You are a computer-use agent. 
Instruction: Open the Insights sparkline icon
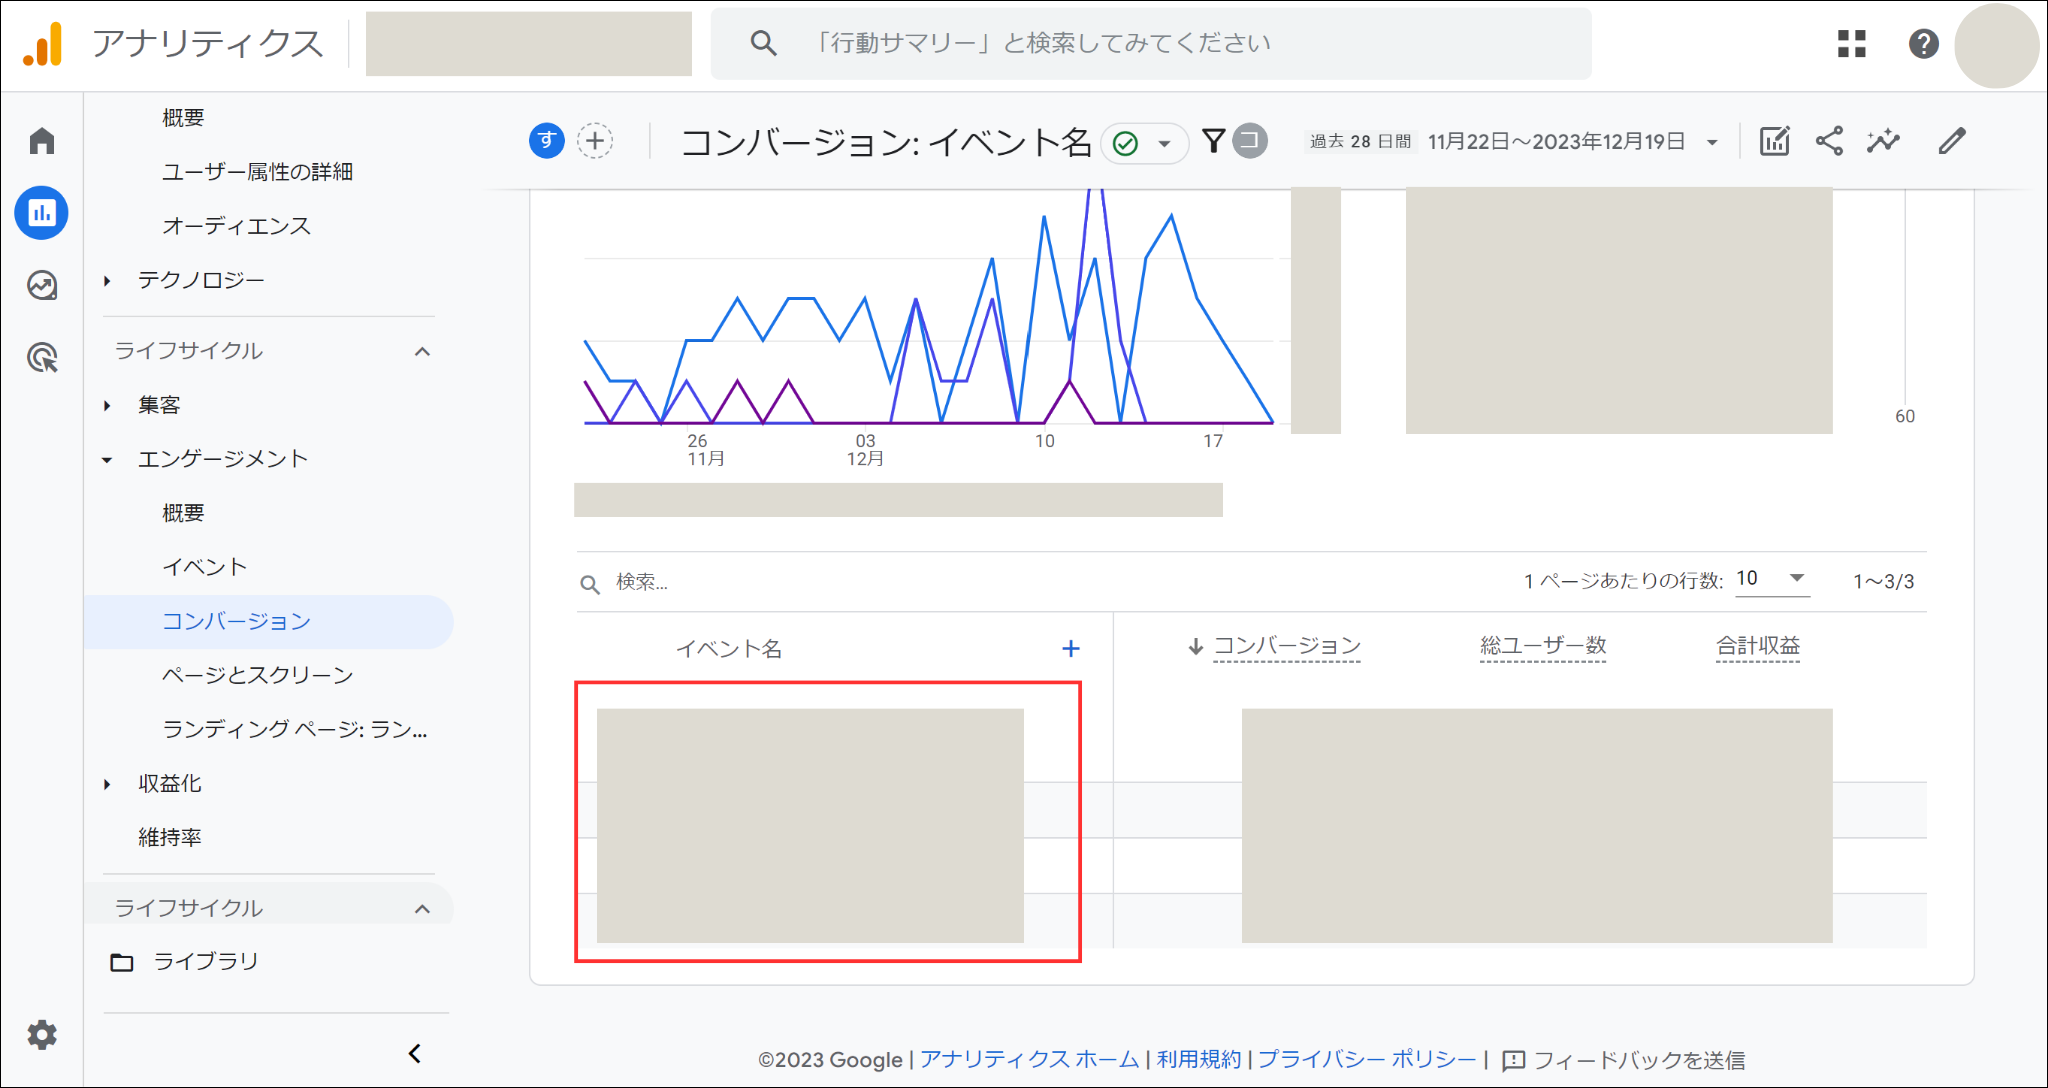click(1883, 141)
